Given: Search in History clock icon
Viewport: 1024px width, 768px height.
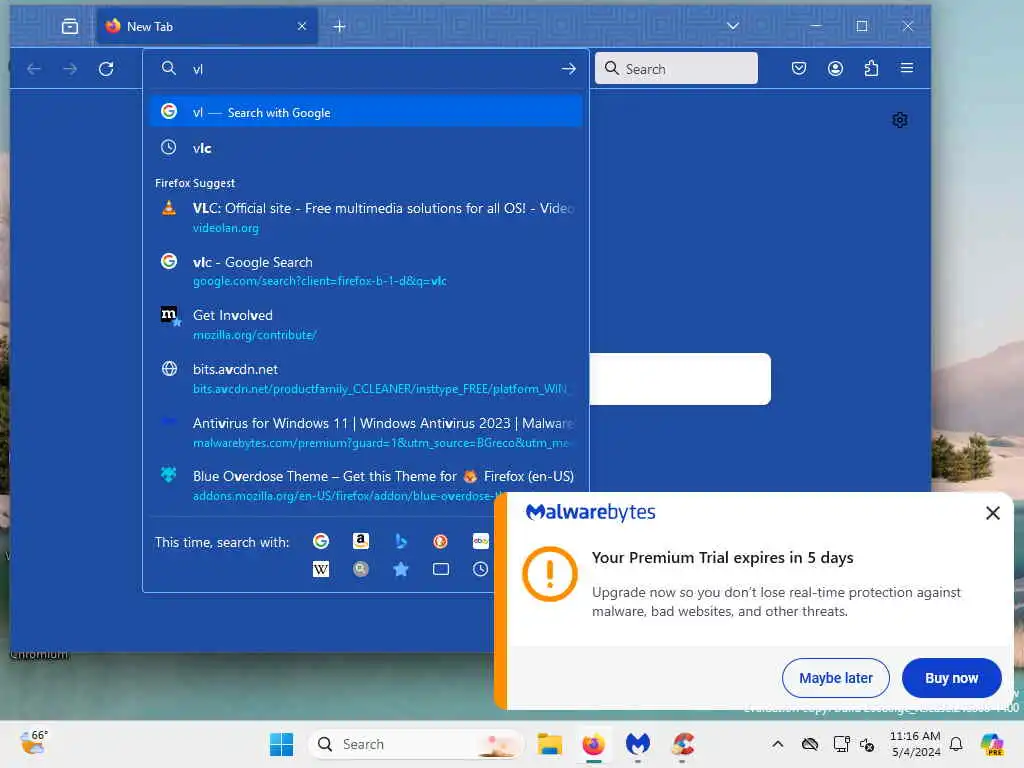Looking at the screenshot, I should pos(481,569).
